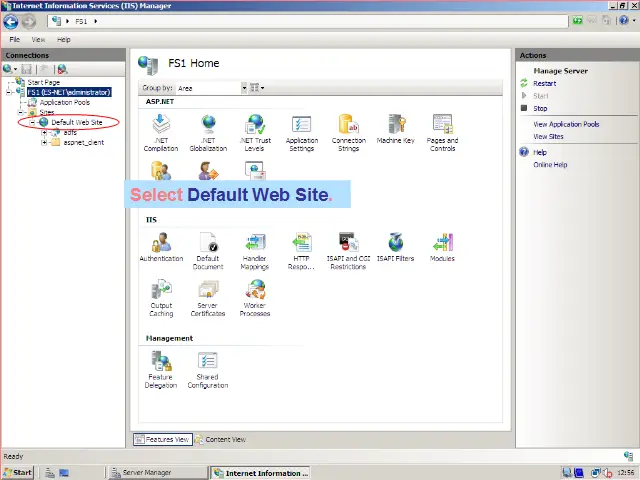Open .NET Trust Levels
This screenshot has width=640, height=480.
255,133
